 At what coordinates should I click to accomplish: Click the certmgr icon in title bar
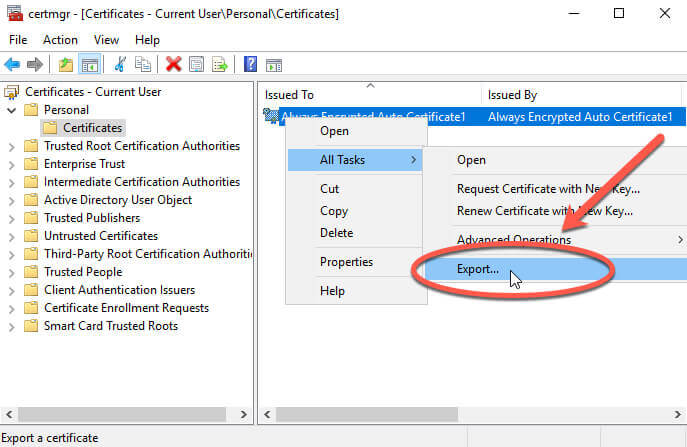(x=14, y=13)
